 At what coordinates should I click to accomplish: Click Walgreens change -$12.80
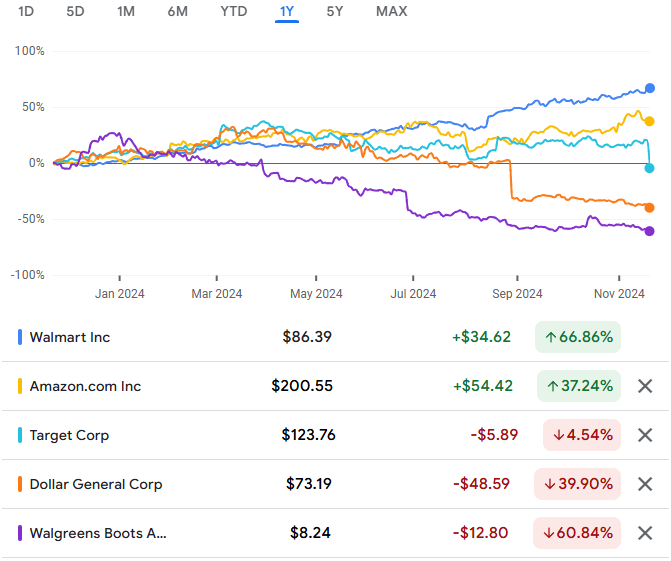480,533
